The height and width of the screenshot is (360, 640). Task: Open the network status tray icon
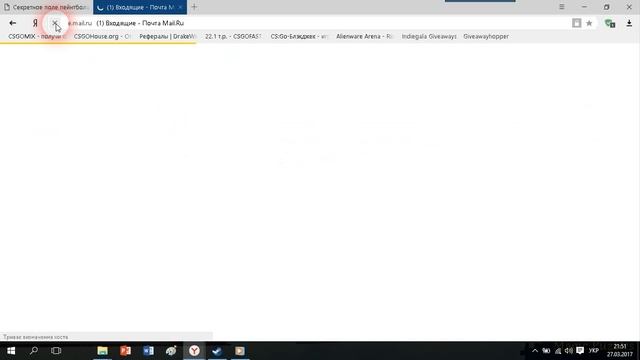click(x=558, y=351)
